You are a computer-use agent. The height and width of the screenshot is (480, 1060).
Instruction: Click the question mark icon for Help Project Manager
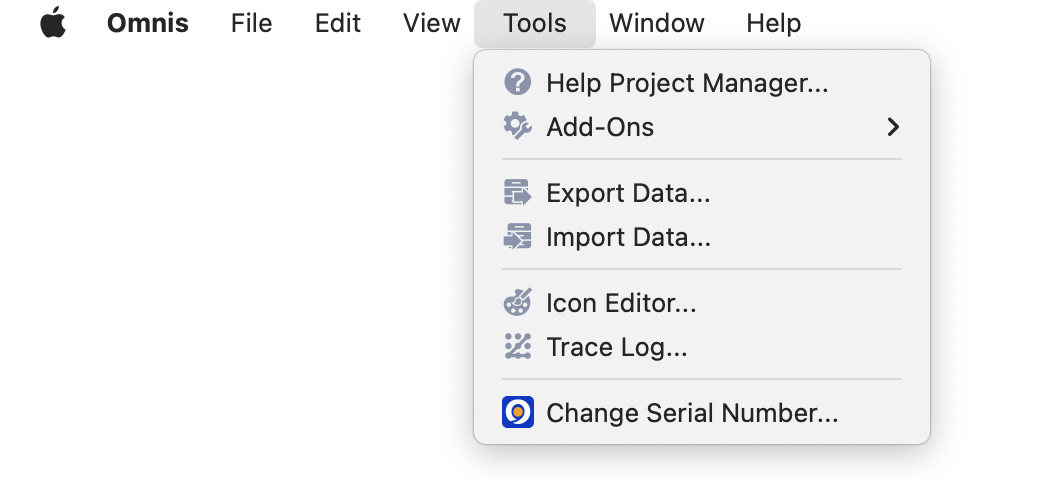pyautogui.click(x=518, y=82)
